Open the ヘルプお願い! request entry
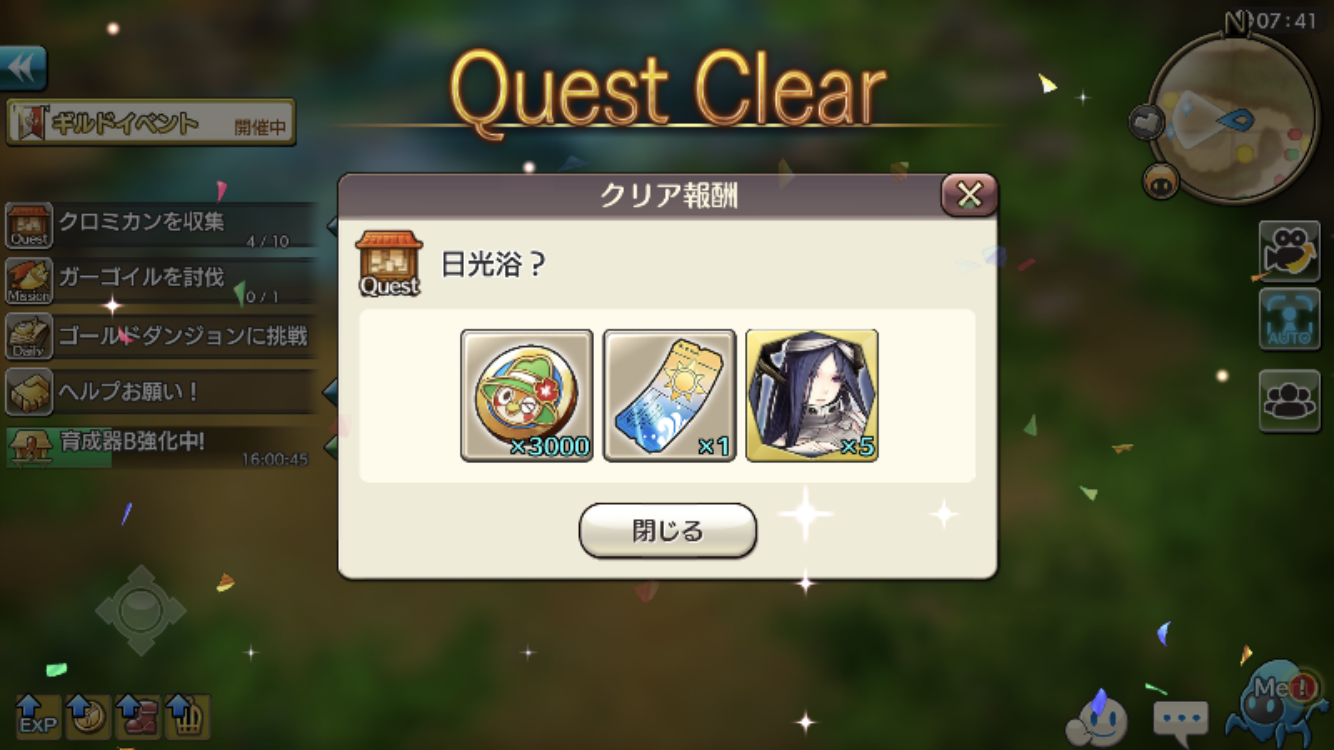The width and height of the screenshot is (1334, 750). pos(162,392)
